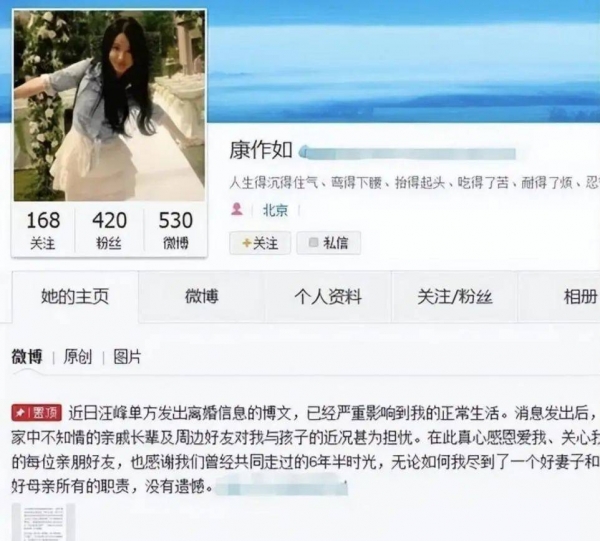Open the 关注/粉丝 tab
This screenshot has width=600, height=541.
pos(455,297)
